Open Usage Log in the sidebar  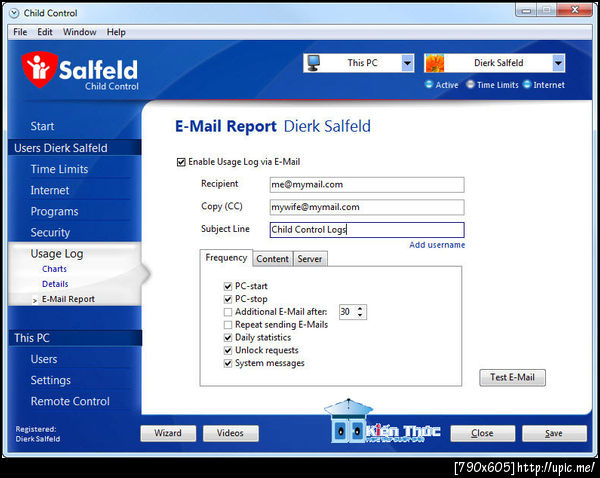[x=57, y=254]
